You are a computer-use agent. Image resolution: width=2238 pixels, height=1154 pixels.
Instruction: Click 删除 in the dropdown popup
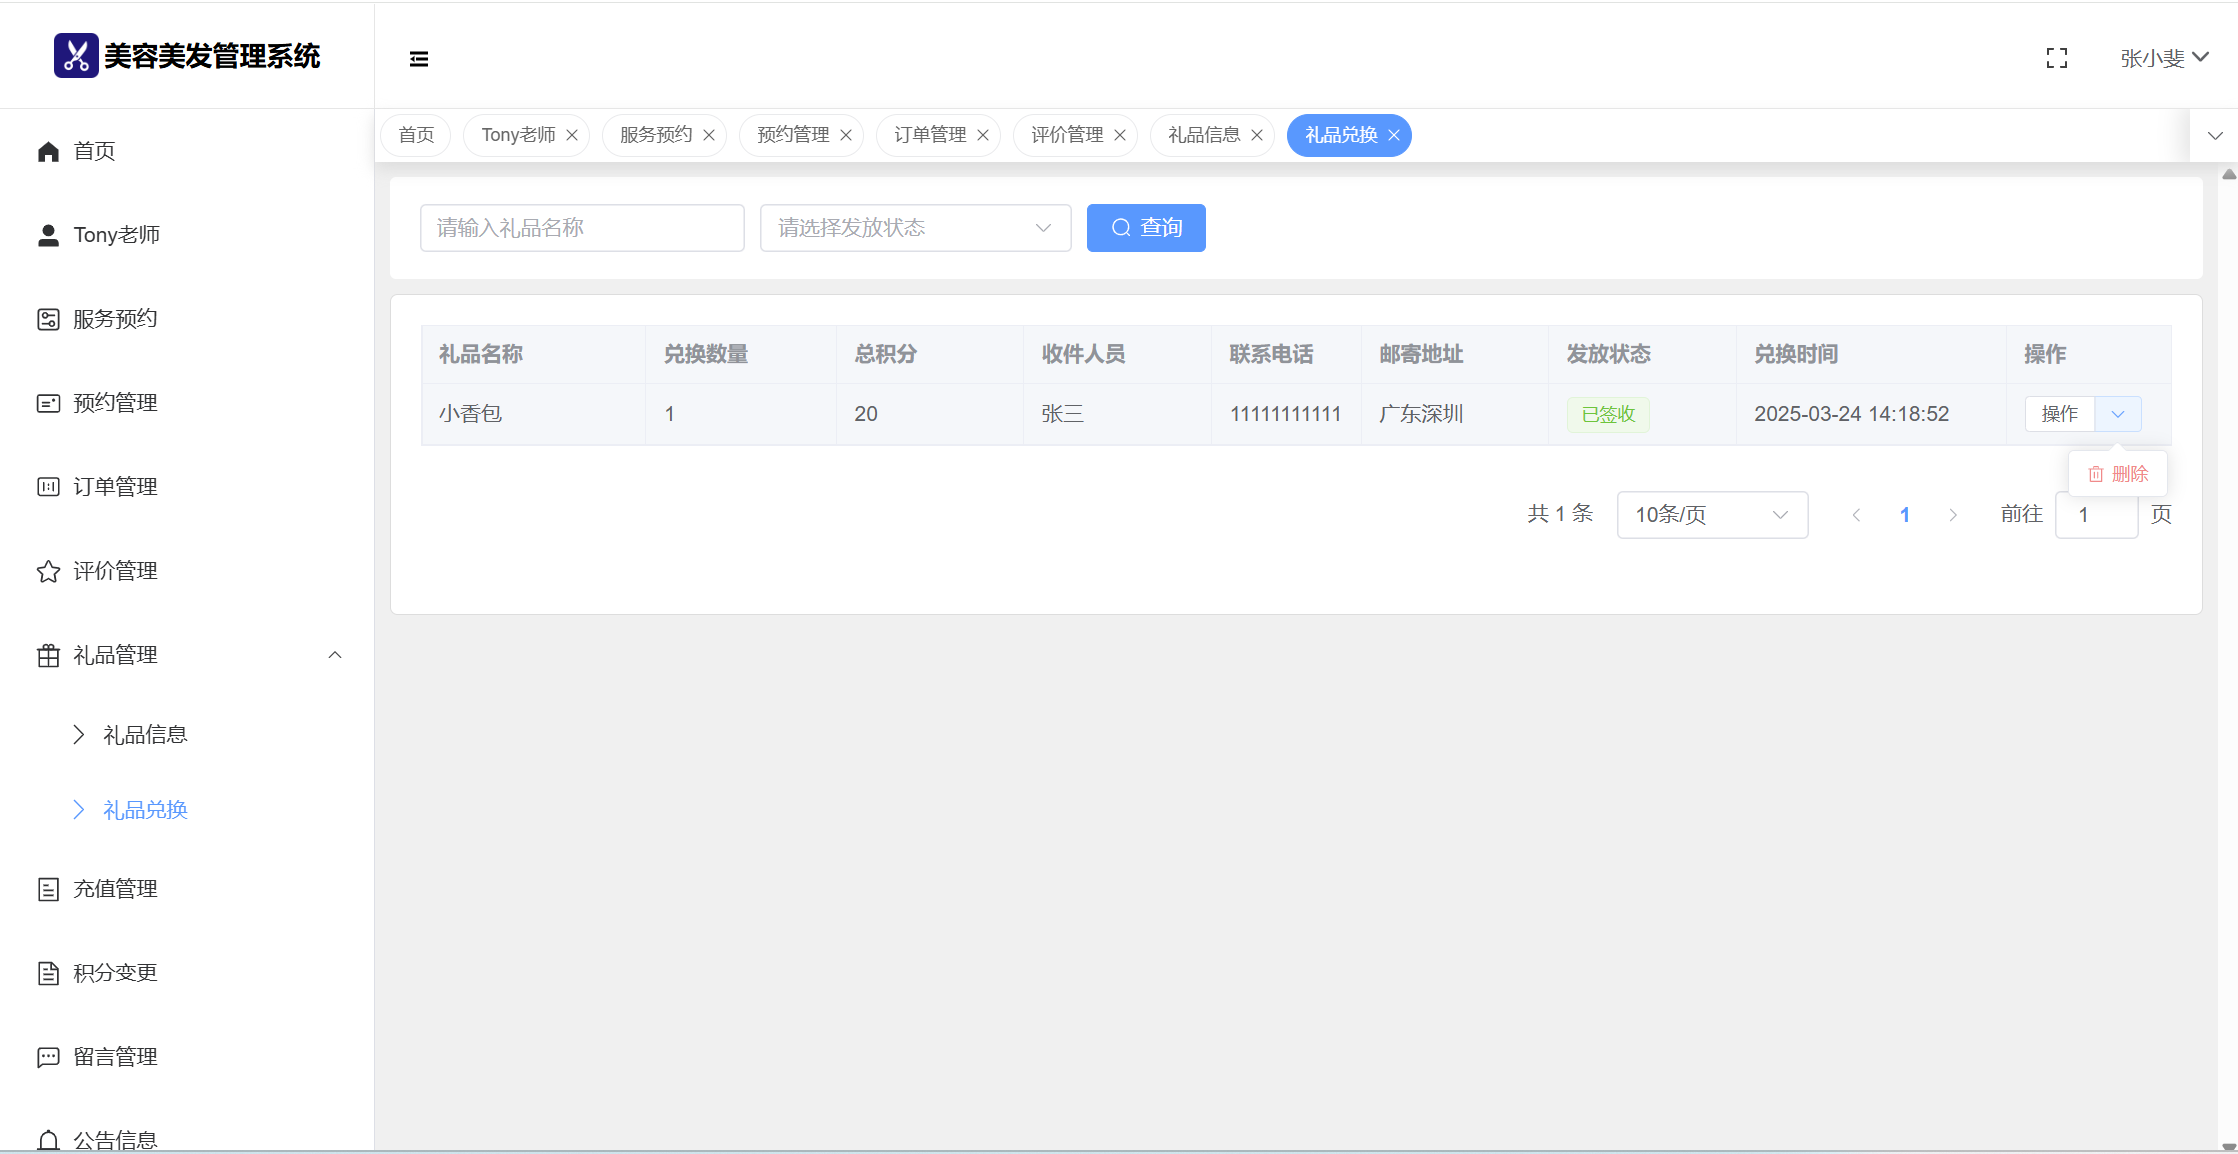tap(2118, 474)
